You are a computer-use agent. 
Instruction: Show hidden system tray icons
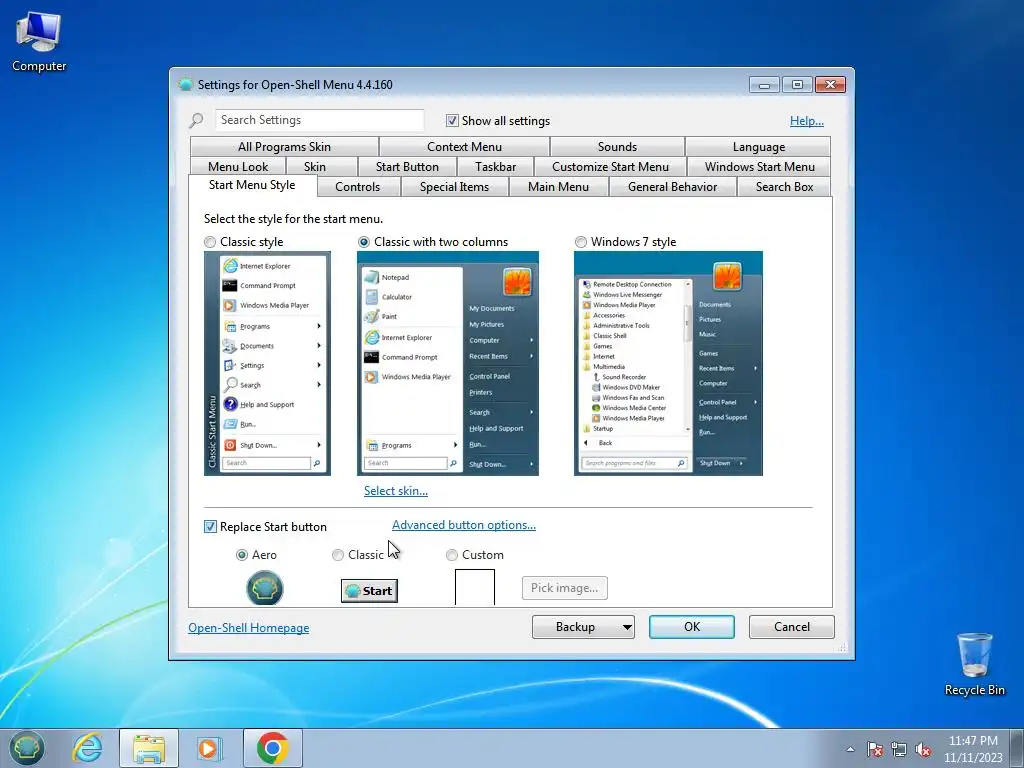(850, 749)
